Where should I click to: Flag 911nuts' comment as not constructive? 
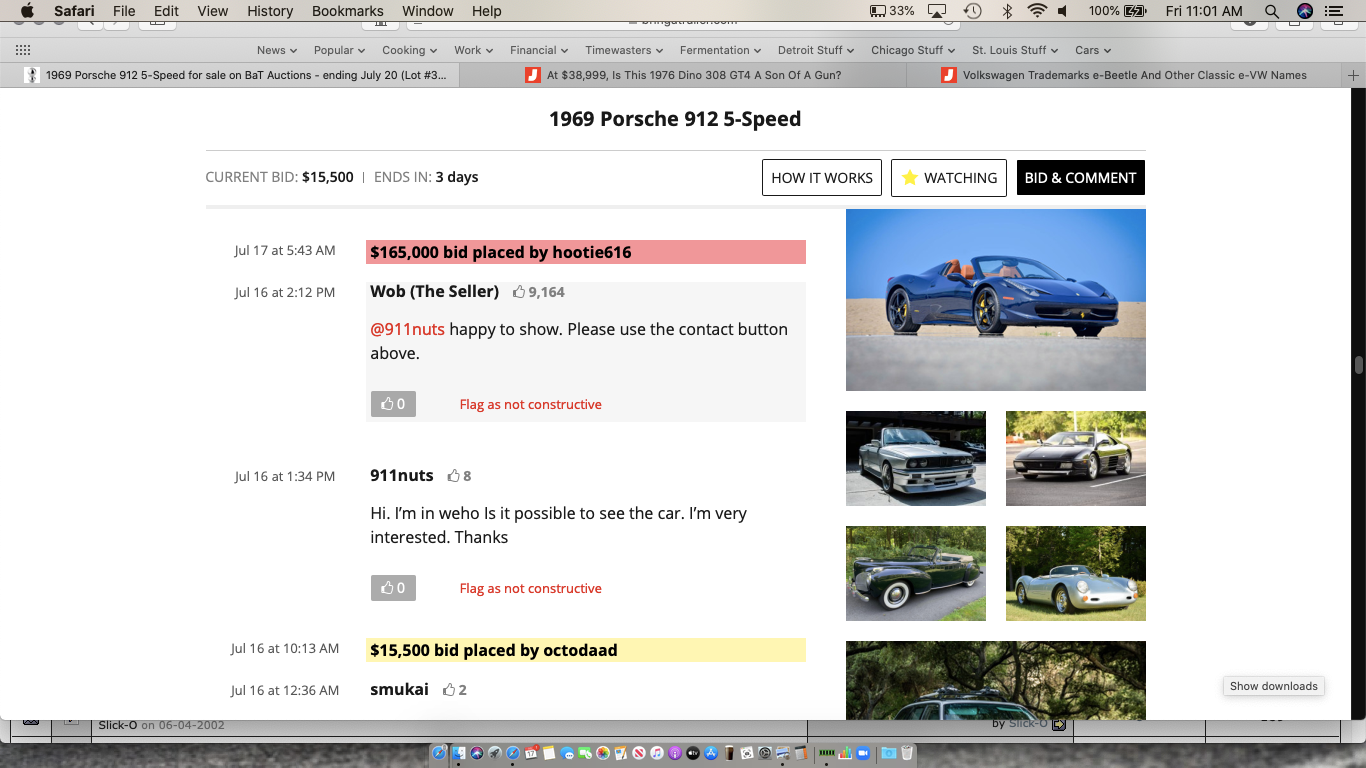530,588
